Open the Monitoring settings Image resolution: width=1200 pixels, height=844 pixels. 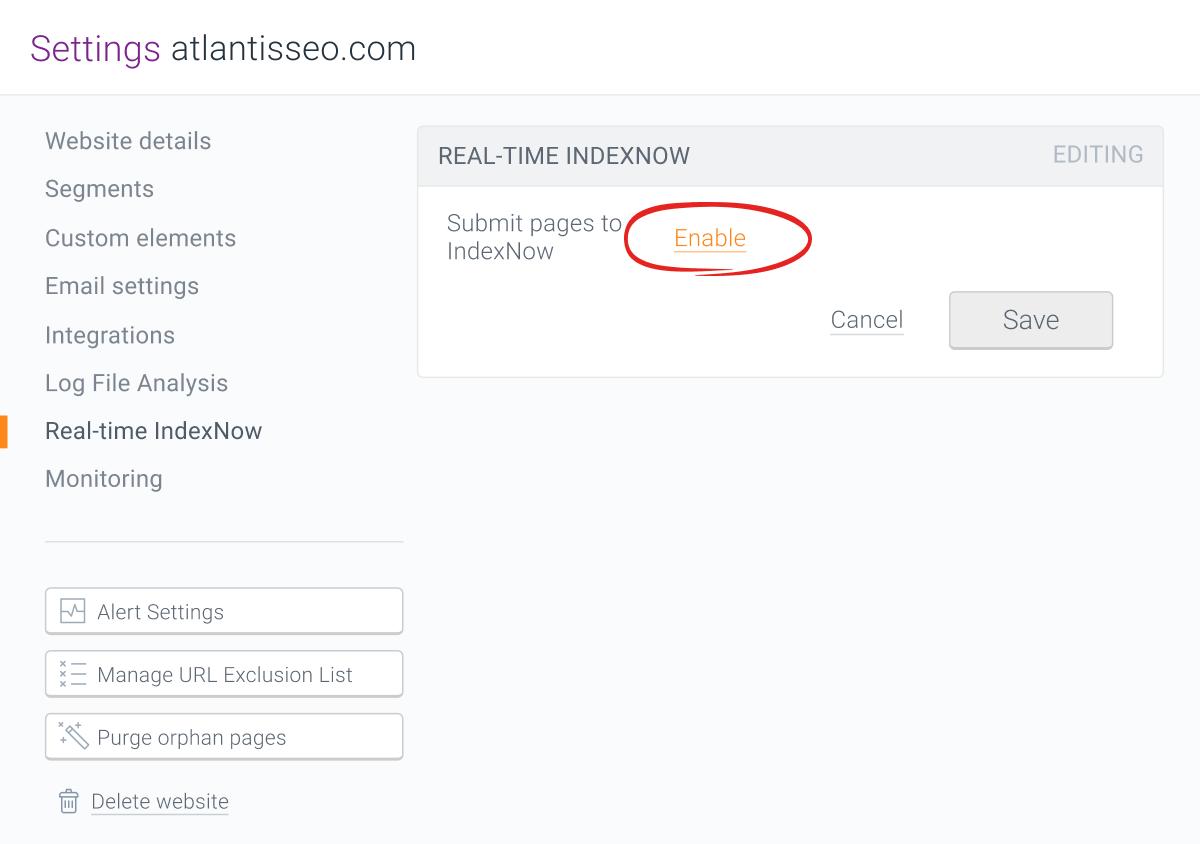click(x=104, y=479)
